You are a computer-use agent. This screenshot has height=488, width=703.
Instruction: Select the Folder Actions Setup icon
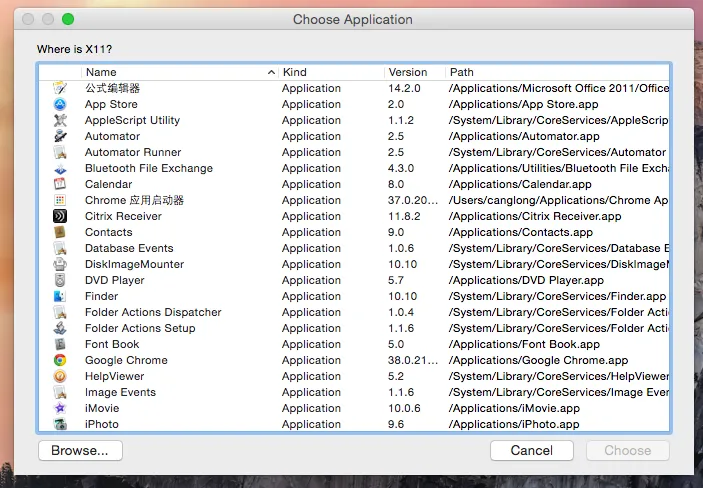[60, 328]
